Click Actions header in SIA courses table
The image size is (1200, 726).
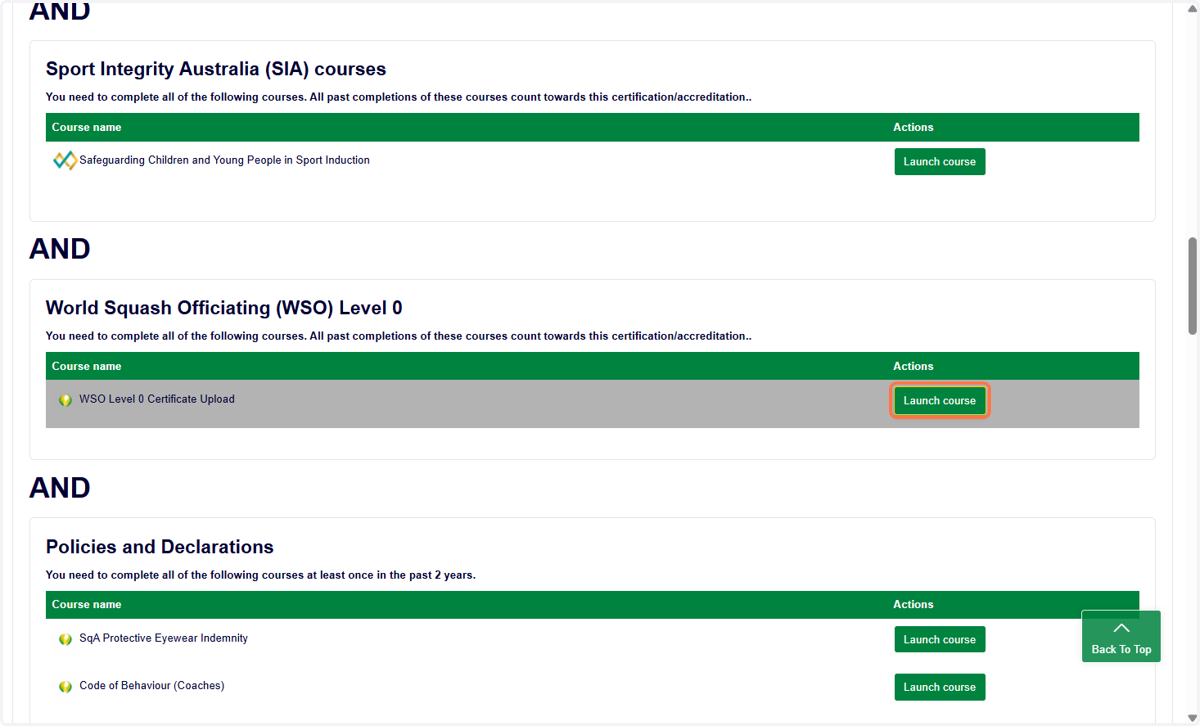tap(913, 127)
